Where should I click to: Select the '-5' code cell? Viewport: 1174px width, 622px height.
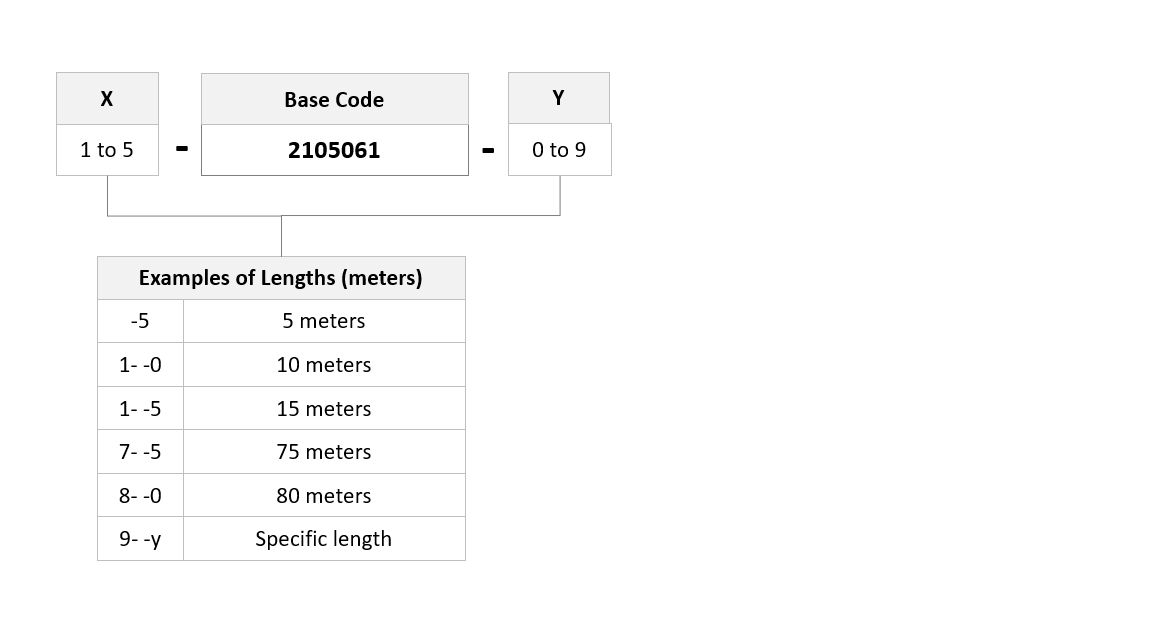click(140, 321)
